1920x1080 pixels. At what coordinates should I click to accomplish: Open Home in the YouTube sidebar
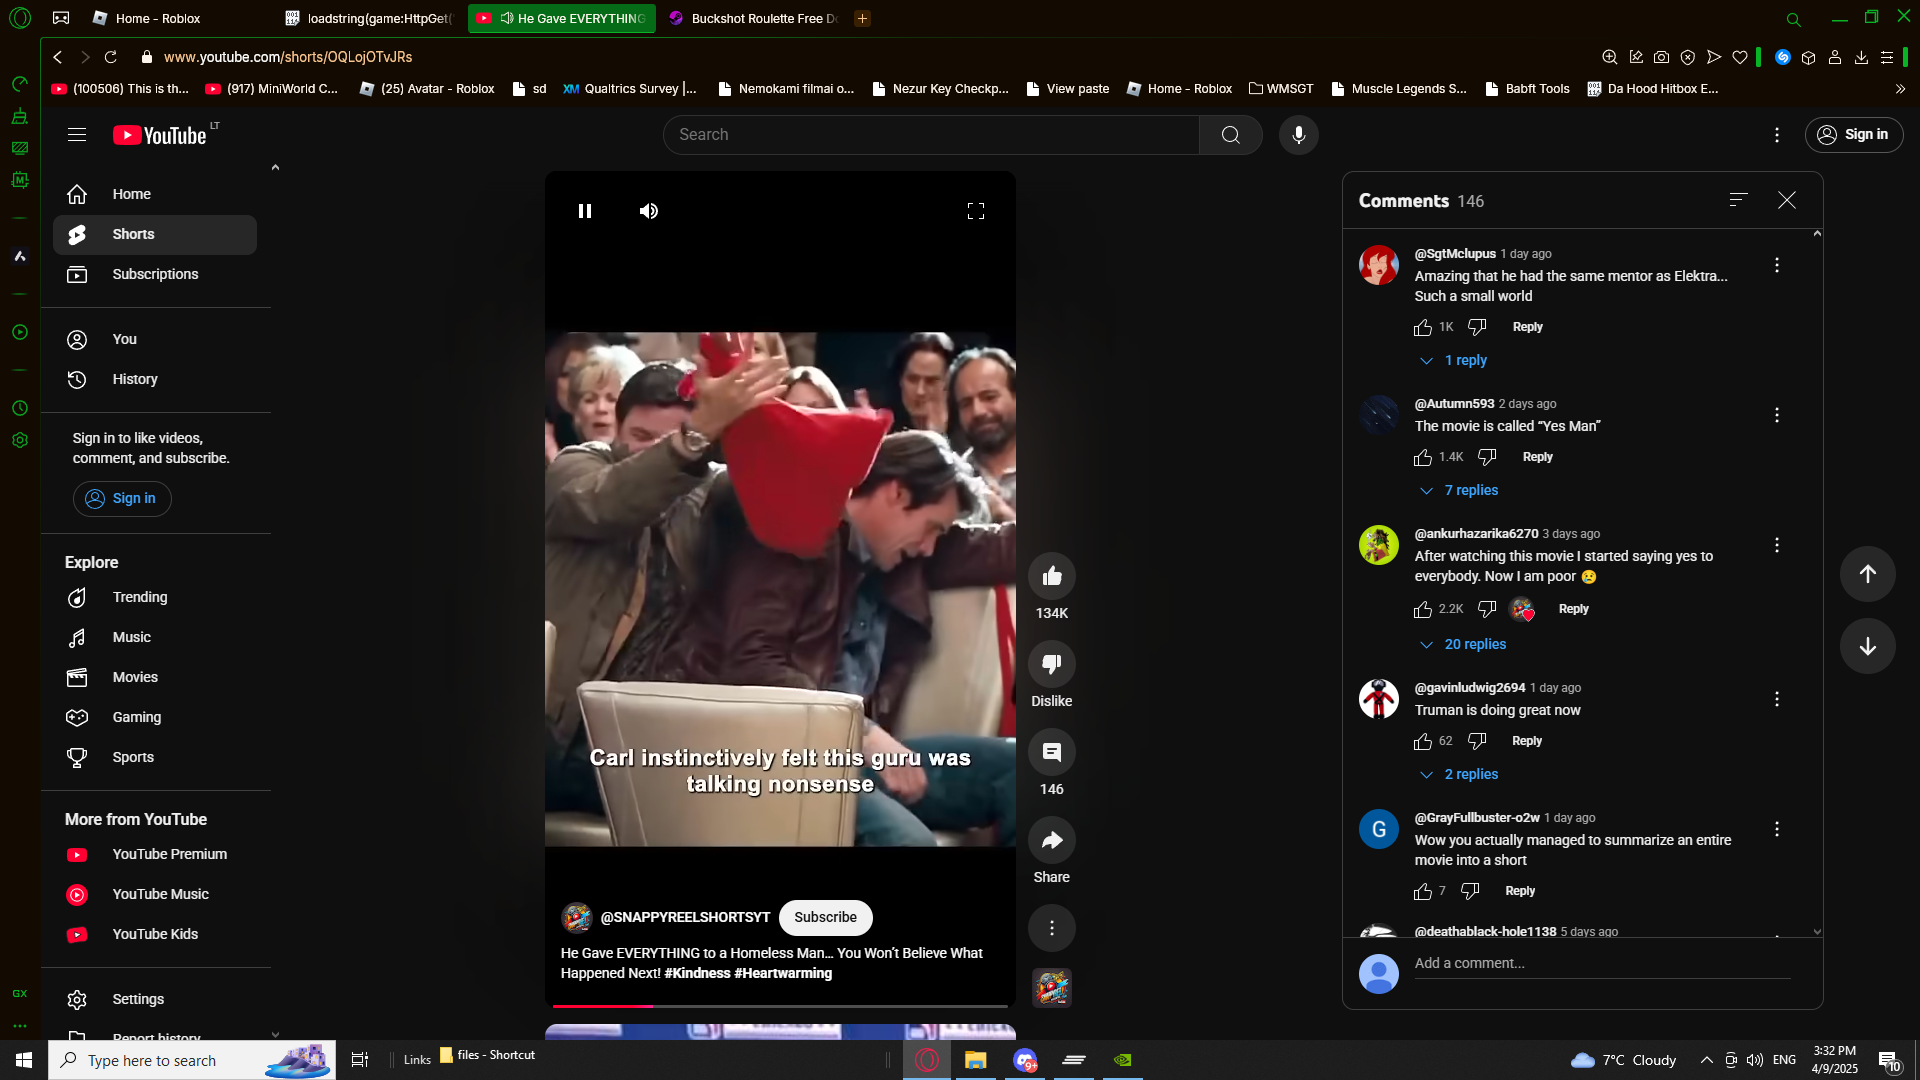coord(155,195)
